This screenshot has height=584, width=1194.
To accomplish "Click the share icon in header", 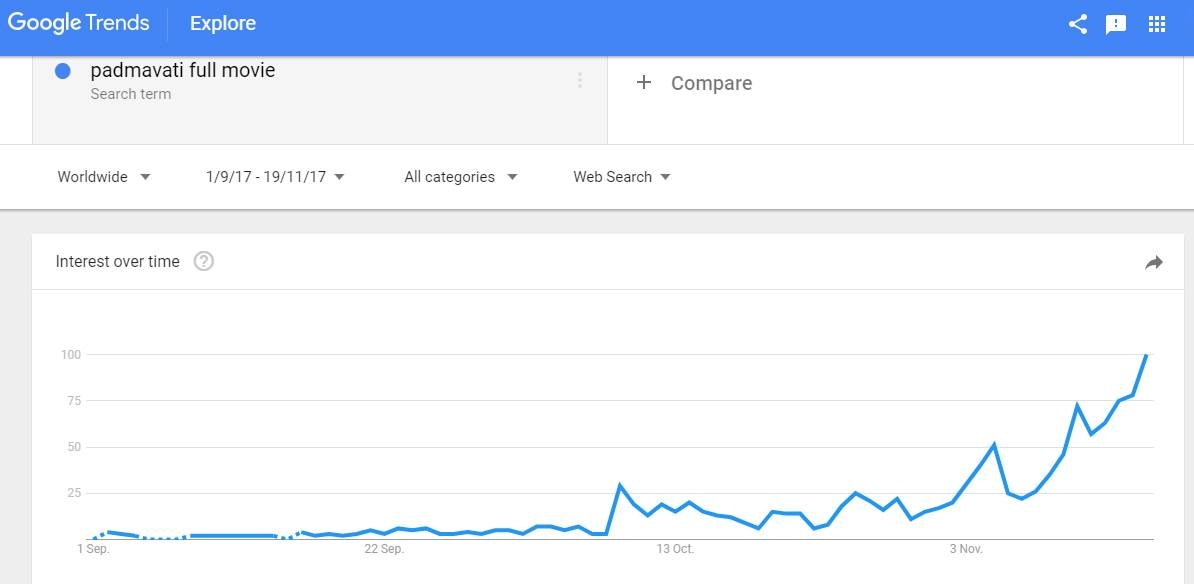I will tap(1077, 24).
